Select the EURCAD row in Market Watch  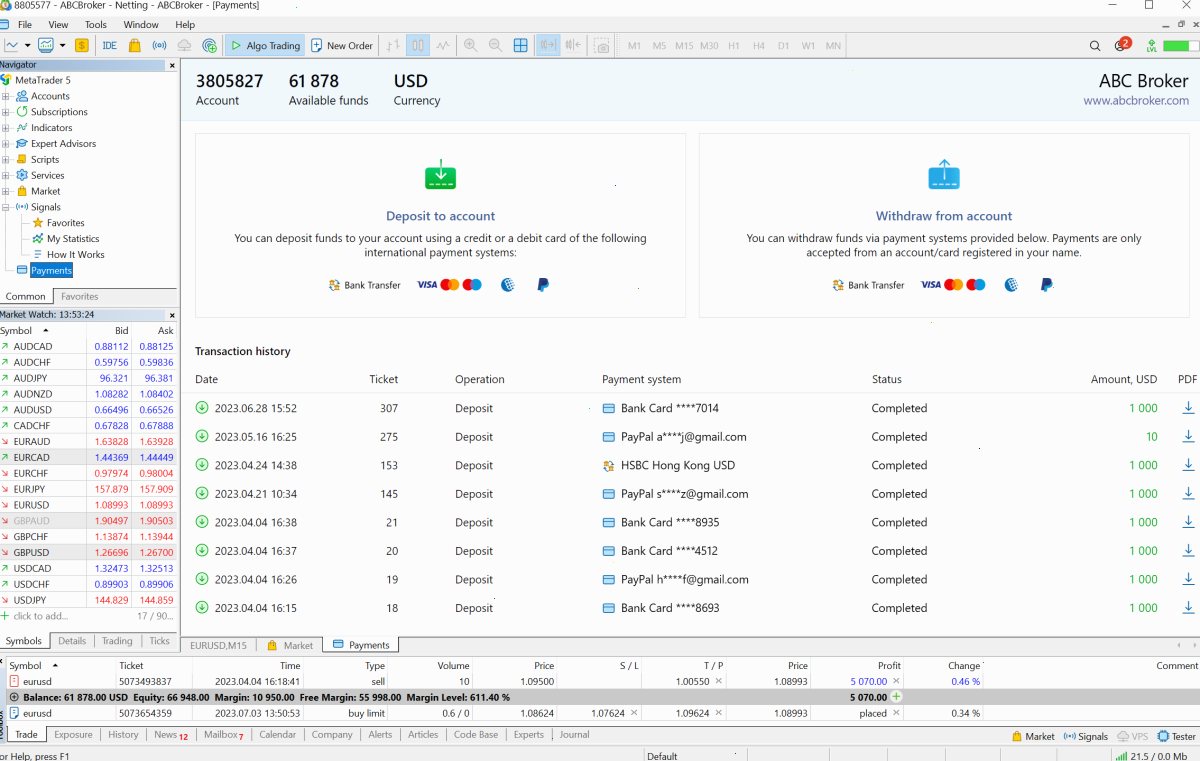pos(89,457)
